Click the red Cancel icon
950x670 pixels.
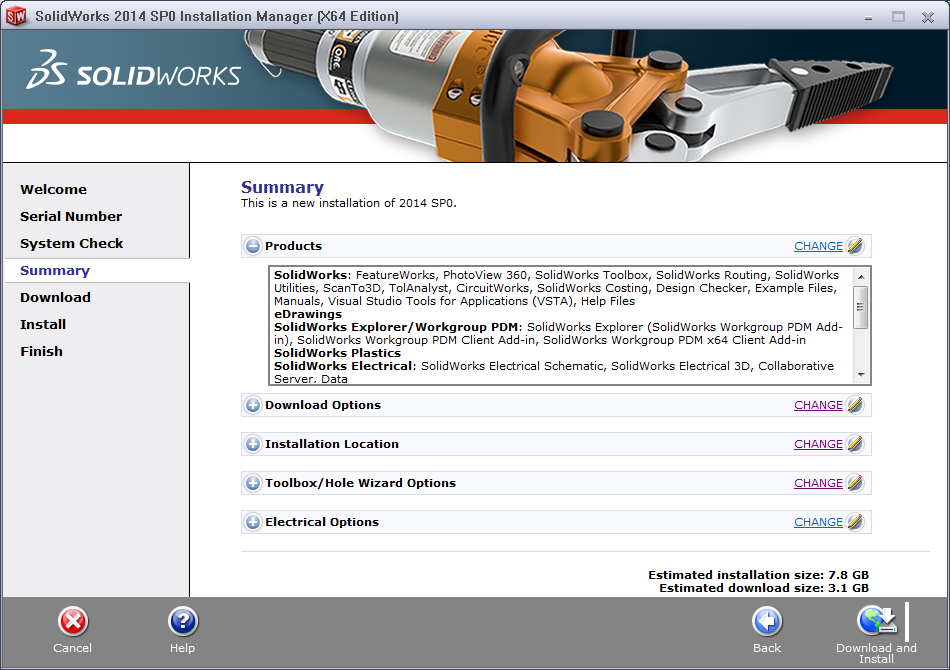(73, 622)
